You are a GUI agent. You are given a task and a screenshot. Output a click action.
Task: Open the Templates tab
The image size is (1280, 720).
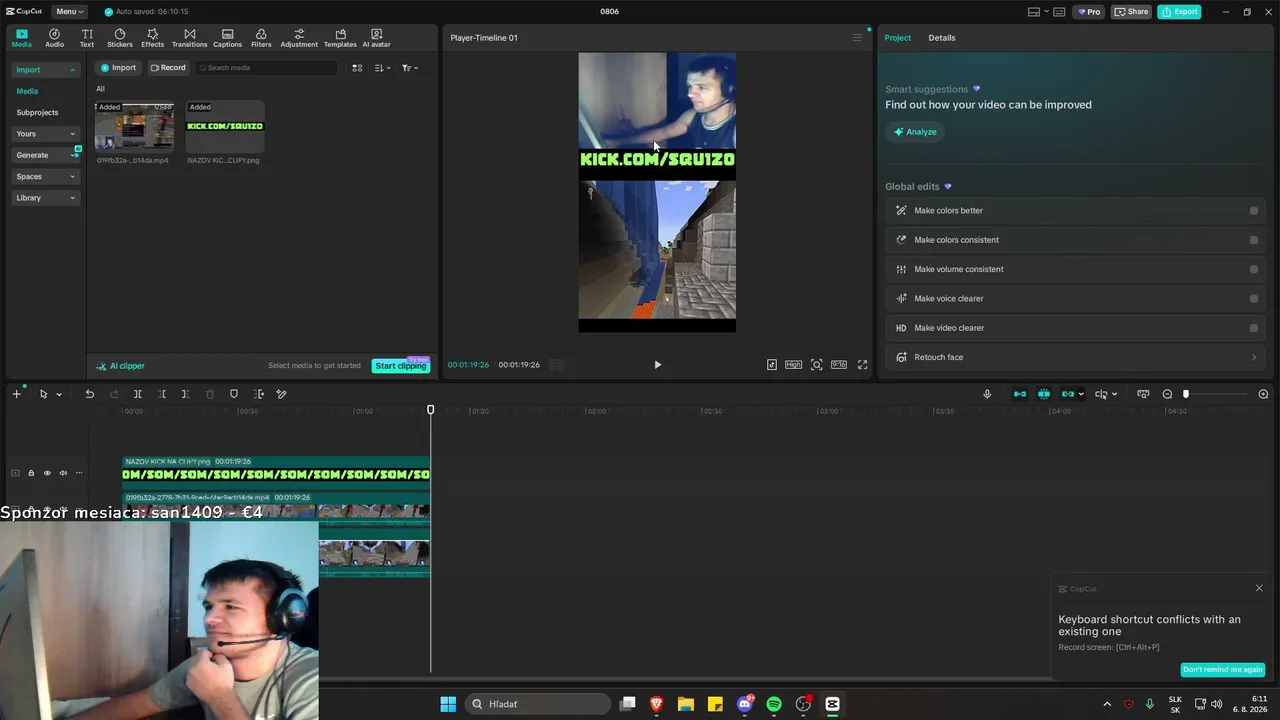(340, 38)
